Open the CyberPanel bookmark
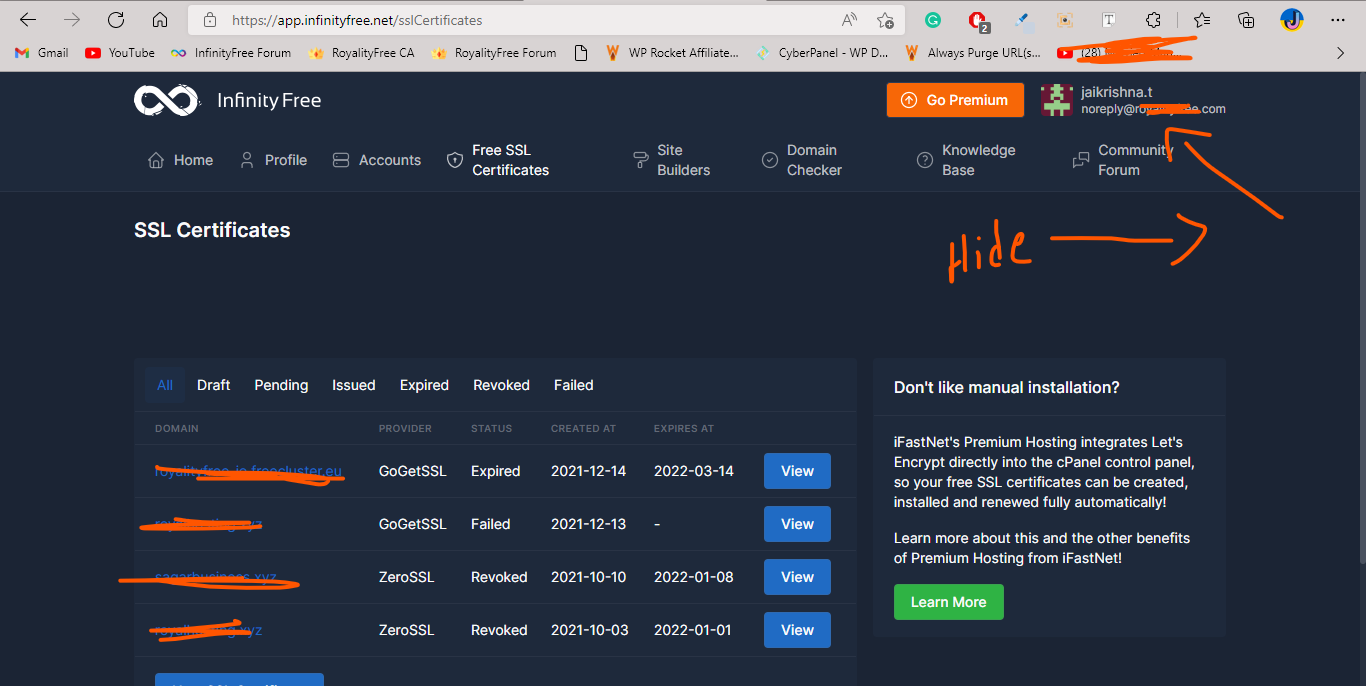Image resolution: width=1366 pixels, height=686 pixels. (x=822, y=53)
